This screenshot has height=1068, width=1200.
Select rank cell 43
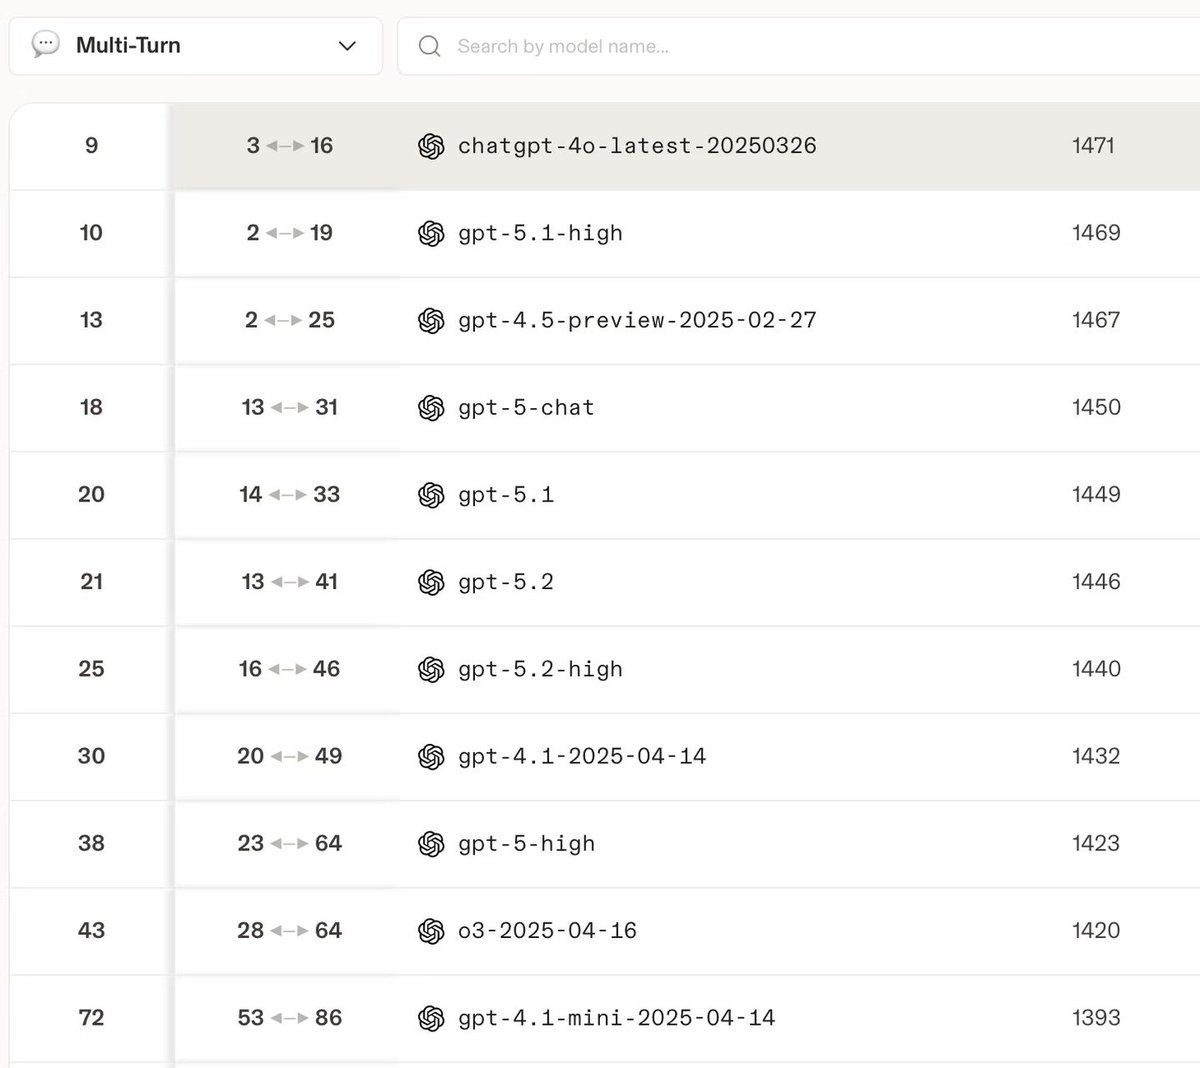click(x=91, y=930)
